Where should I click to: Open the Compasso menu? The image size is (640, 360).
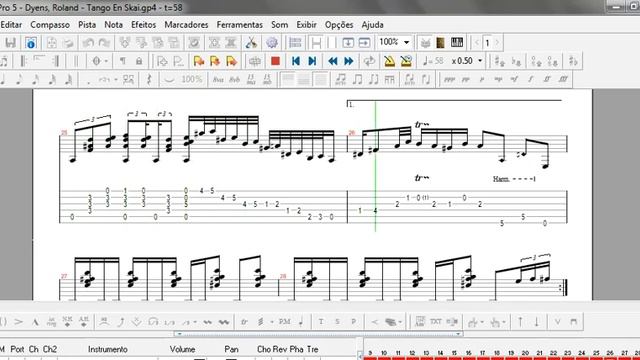pos(50,25)
